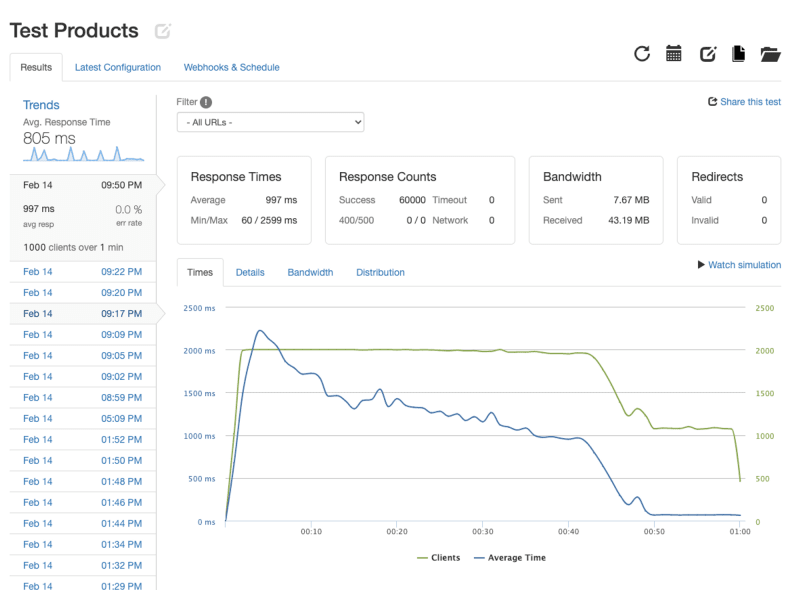The height and width of the screenshot is (590, 800).
Task: Click the Filter info exclamation icon
Action: [206, 102]
